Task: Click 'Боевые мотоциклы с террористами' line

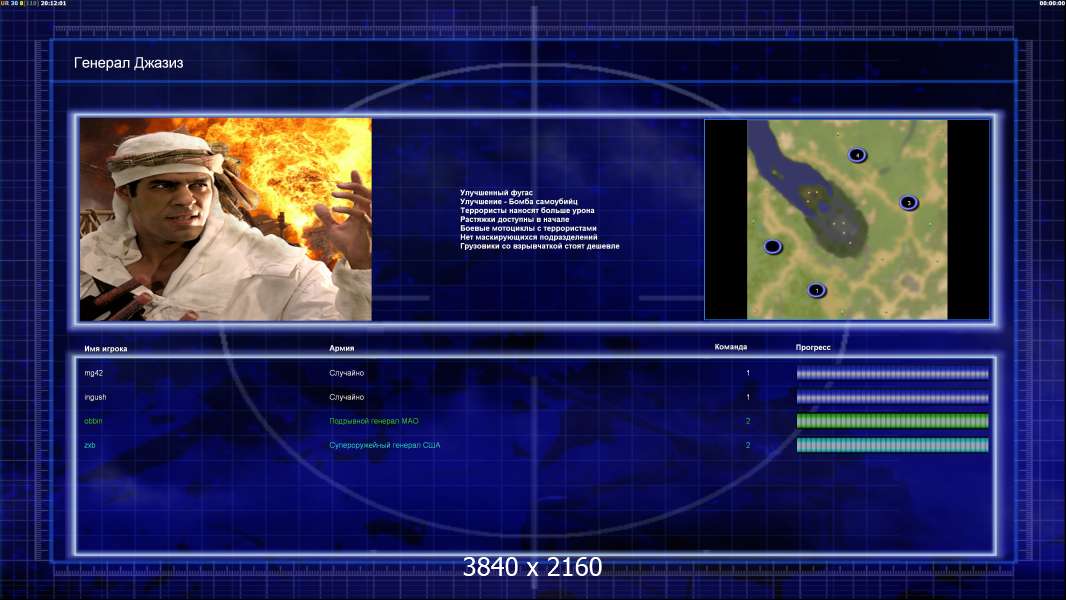Action: click(528, 228)
